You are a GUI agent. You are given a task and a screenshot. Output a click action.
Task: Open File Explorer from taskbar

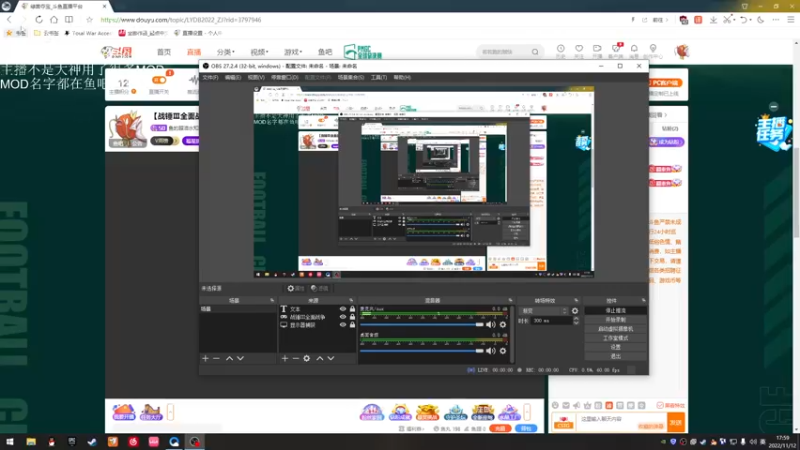pyautogui.click(x=31, y=442)
